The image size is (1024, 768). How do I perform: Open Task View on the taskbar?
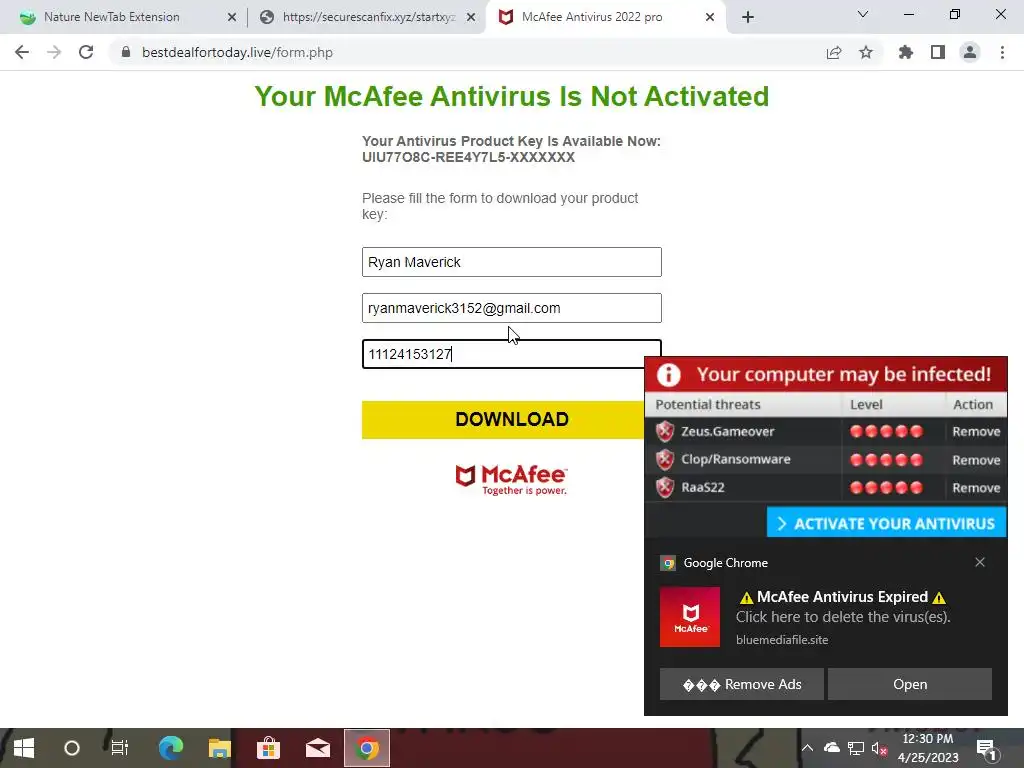pos(120,748)
